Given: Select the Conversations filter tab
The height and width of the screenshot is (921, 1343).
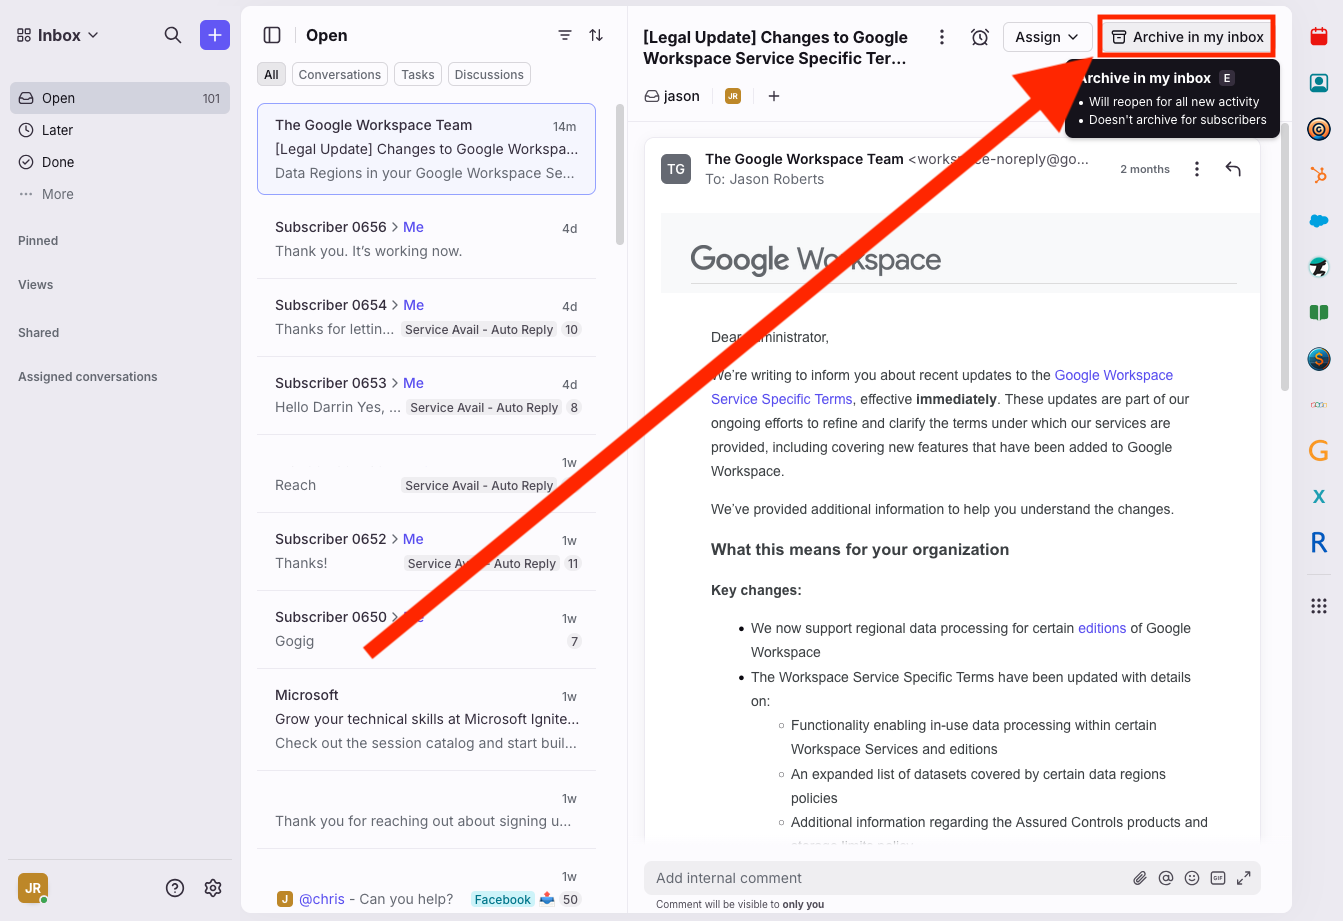Looking at the screenshot, I should coord(339,74).
